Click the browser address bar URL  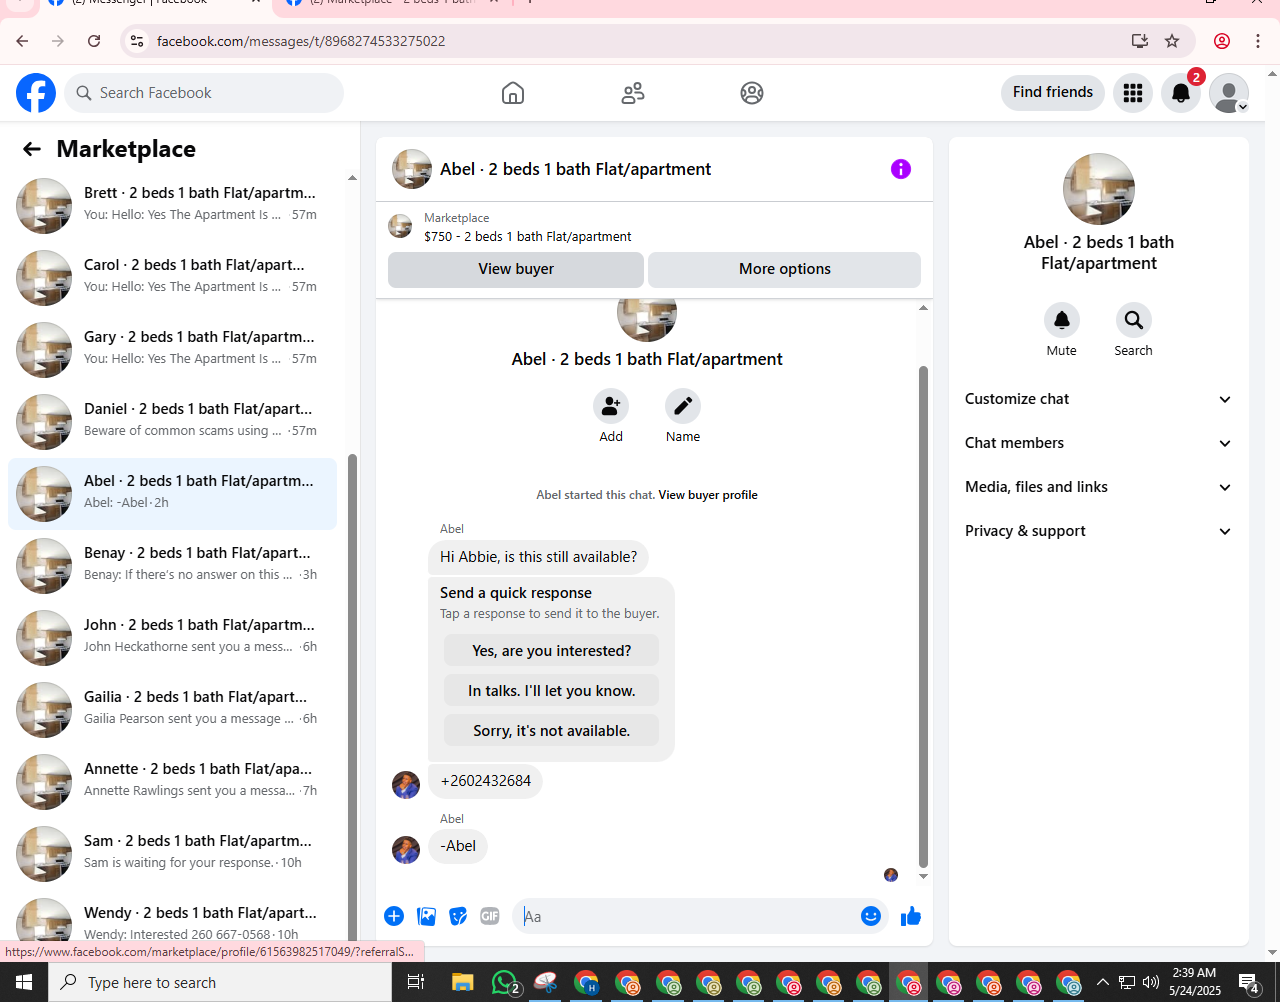click(301, 41)
